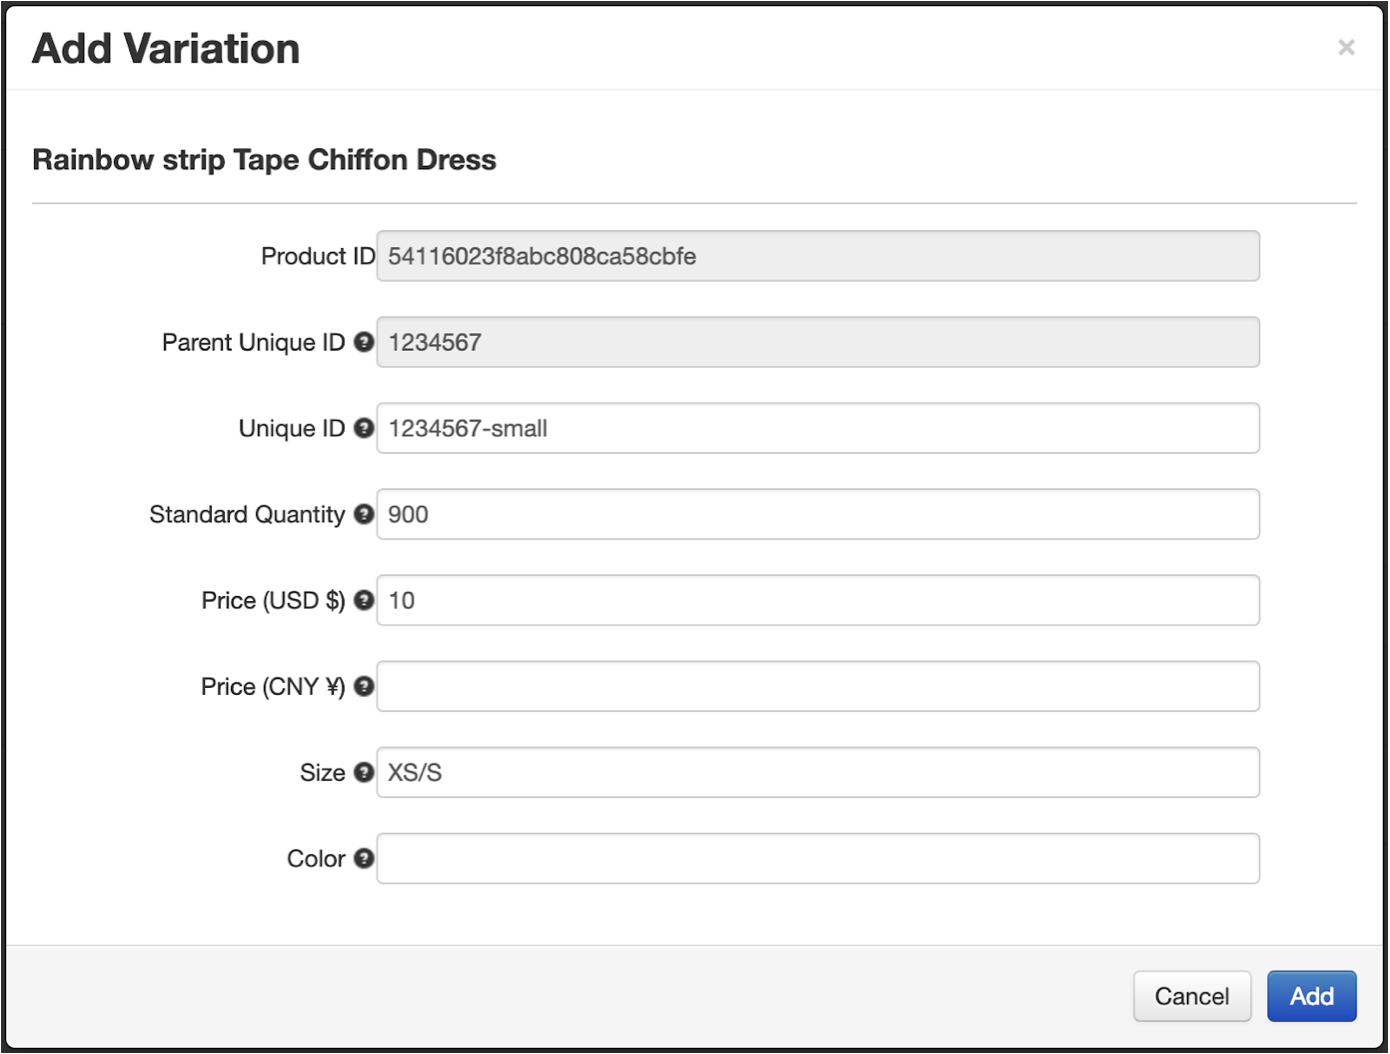Open the Standard Quantity help tooltip icon
Image resolution: width=1390 pixels, height=1054 pixels.
click(364, 514)
